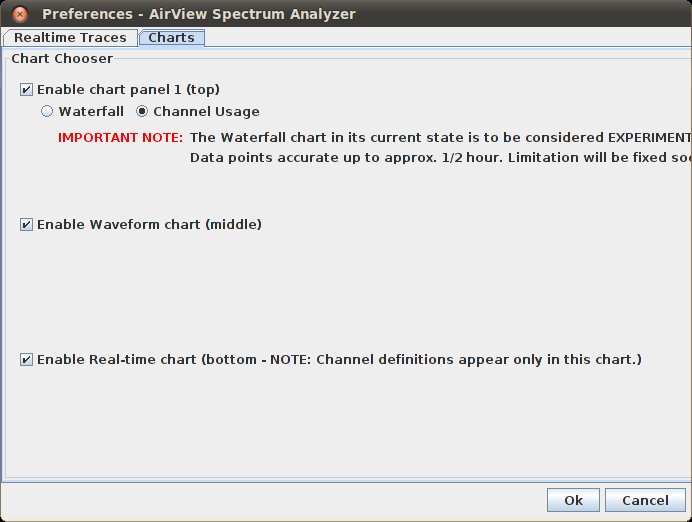Click the 'Enable chart panel 1 (top)' label text
Viewport: 692px width, 522px height.
pyautogui.click(x=128, y=89)
